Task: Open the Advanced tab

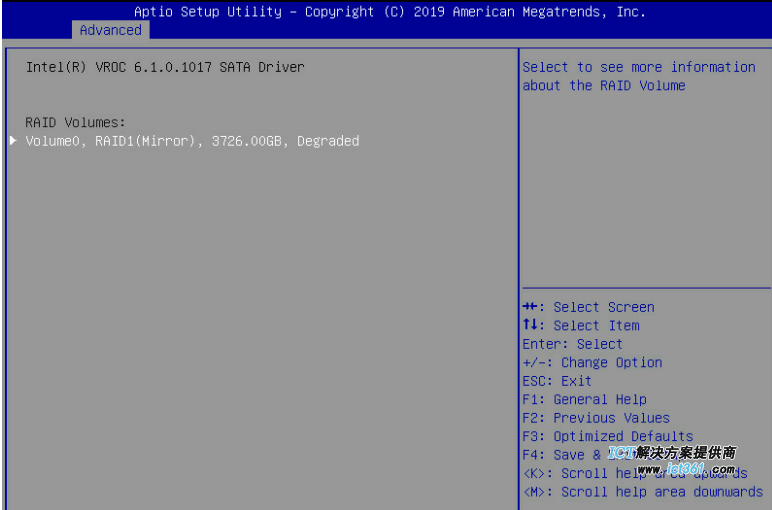Action: click(x=111, y=30)
